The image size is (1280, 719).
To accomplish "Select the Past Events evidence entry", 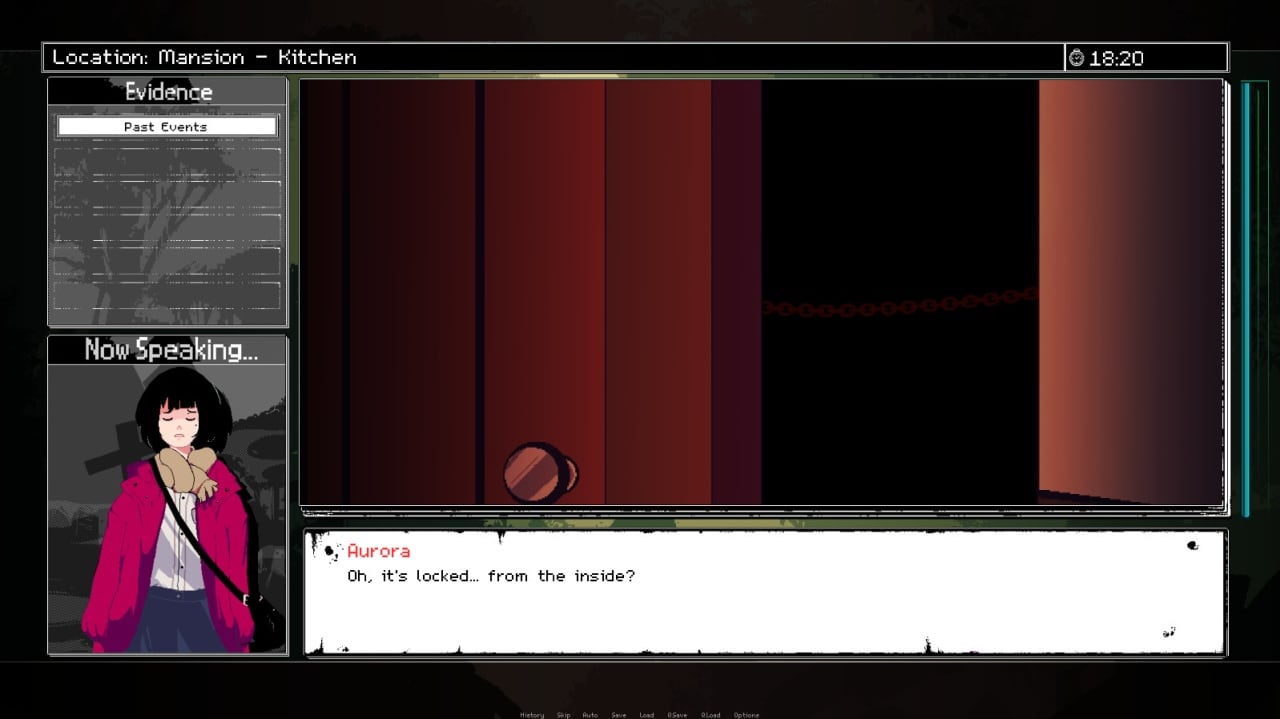I will pyautogui.click(x=167, y=127).
